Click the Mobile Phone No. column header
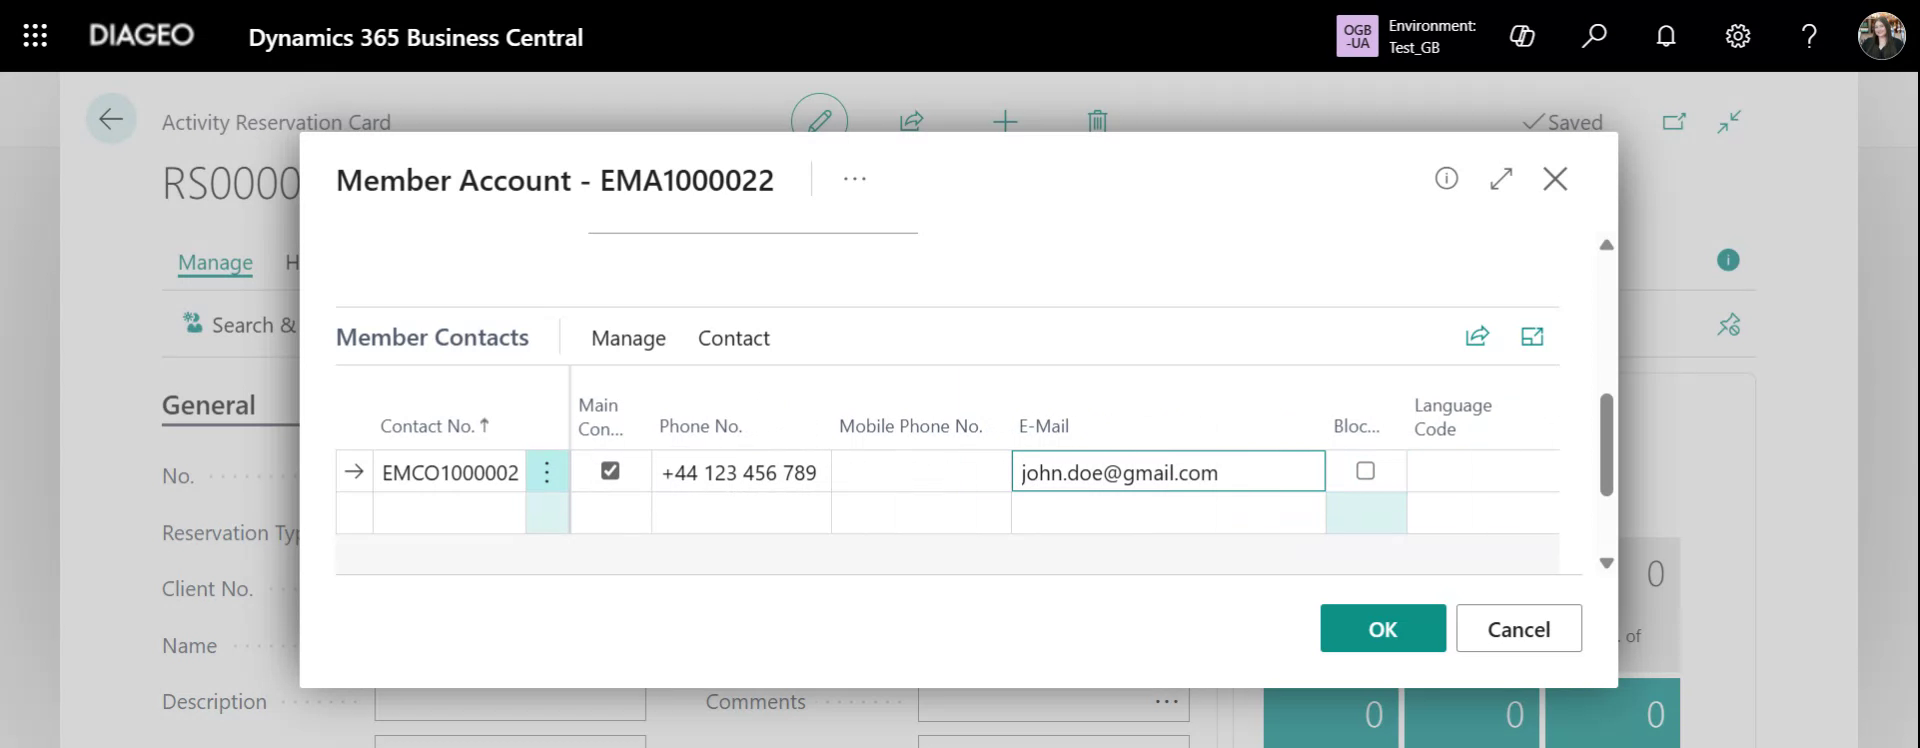1920x748 pixels. [911, 426]
